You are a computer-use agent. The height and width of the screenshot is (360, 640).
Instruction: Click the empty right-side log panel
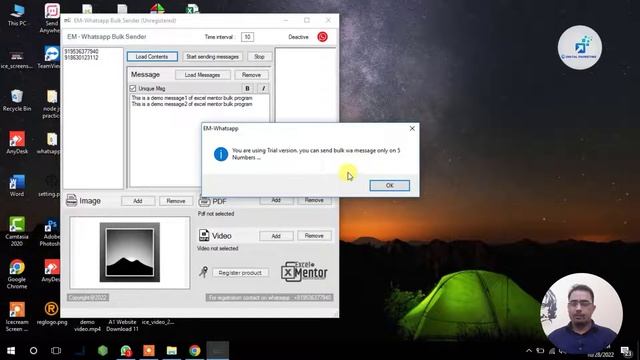tap(305, 84)
